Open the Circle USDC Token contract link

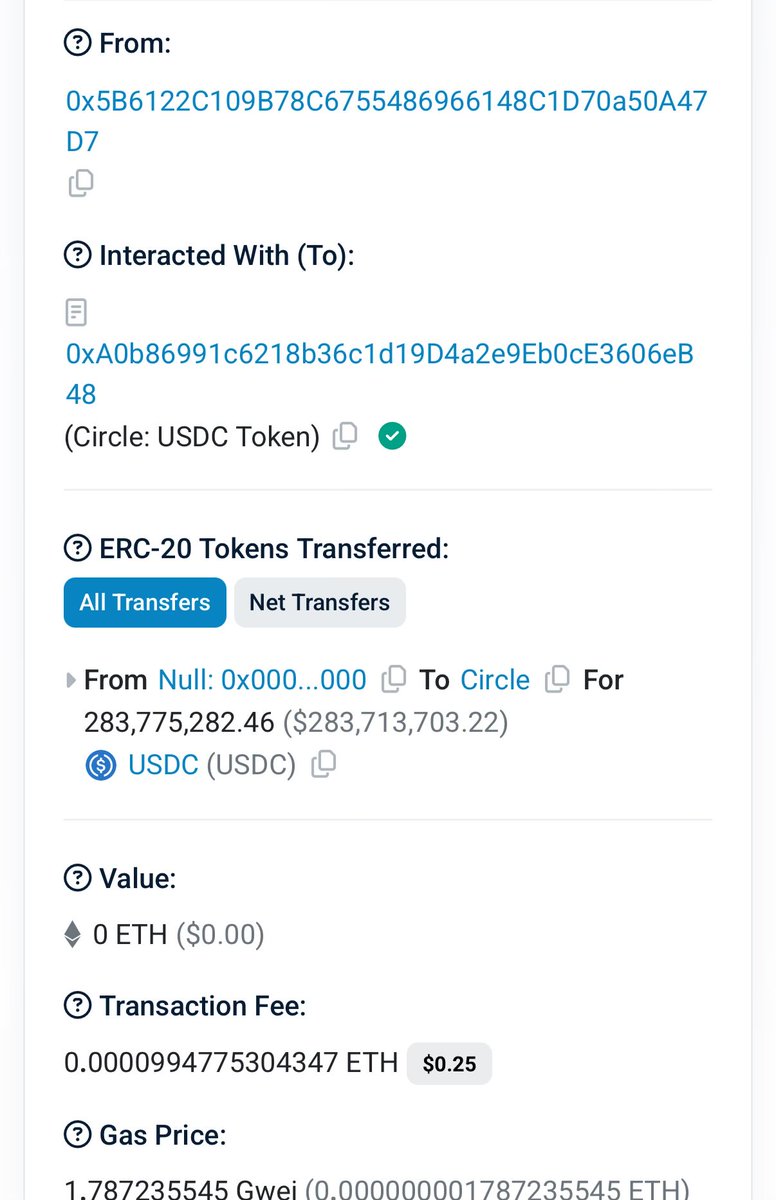point(387,353)
